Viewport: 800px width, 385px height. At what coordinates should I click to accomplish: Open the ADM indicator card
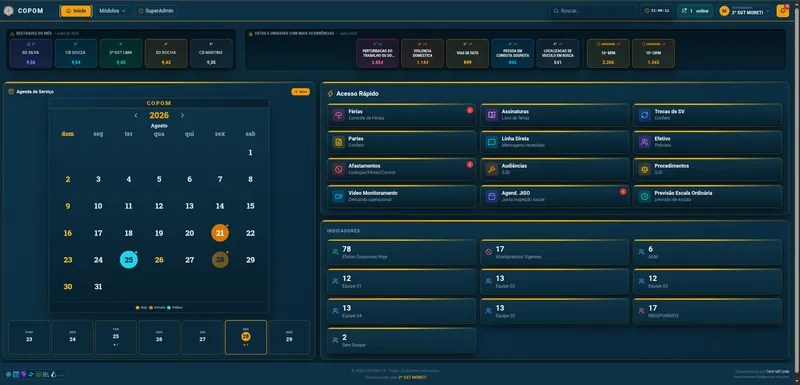pos(708,252)
